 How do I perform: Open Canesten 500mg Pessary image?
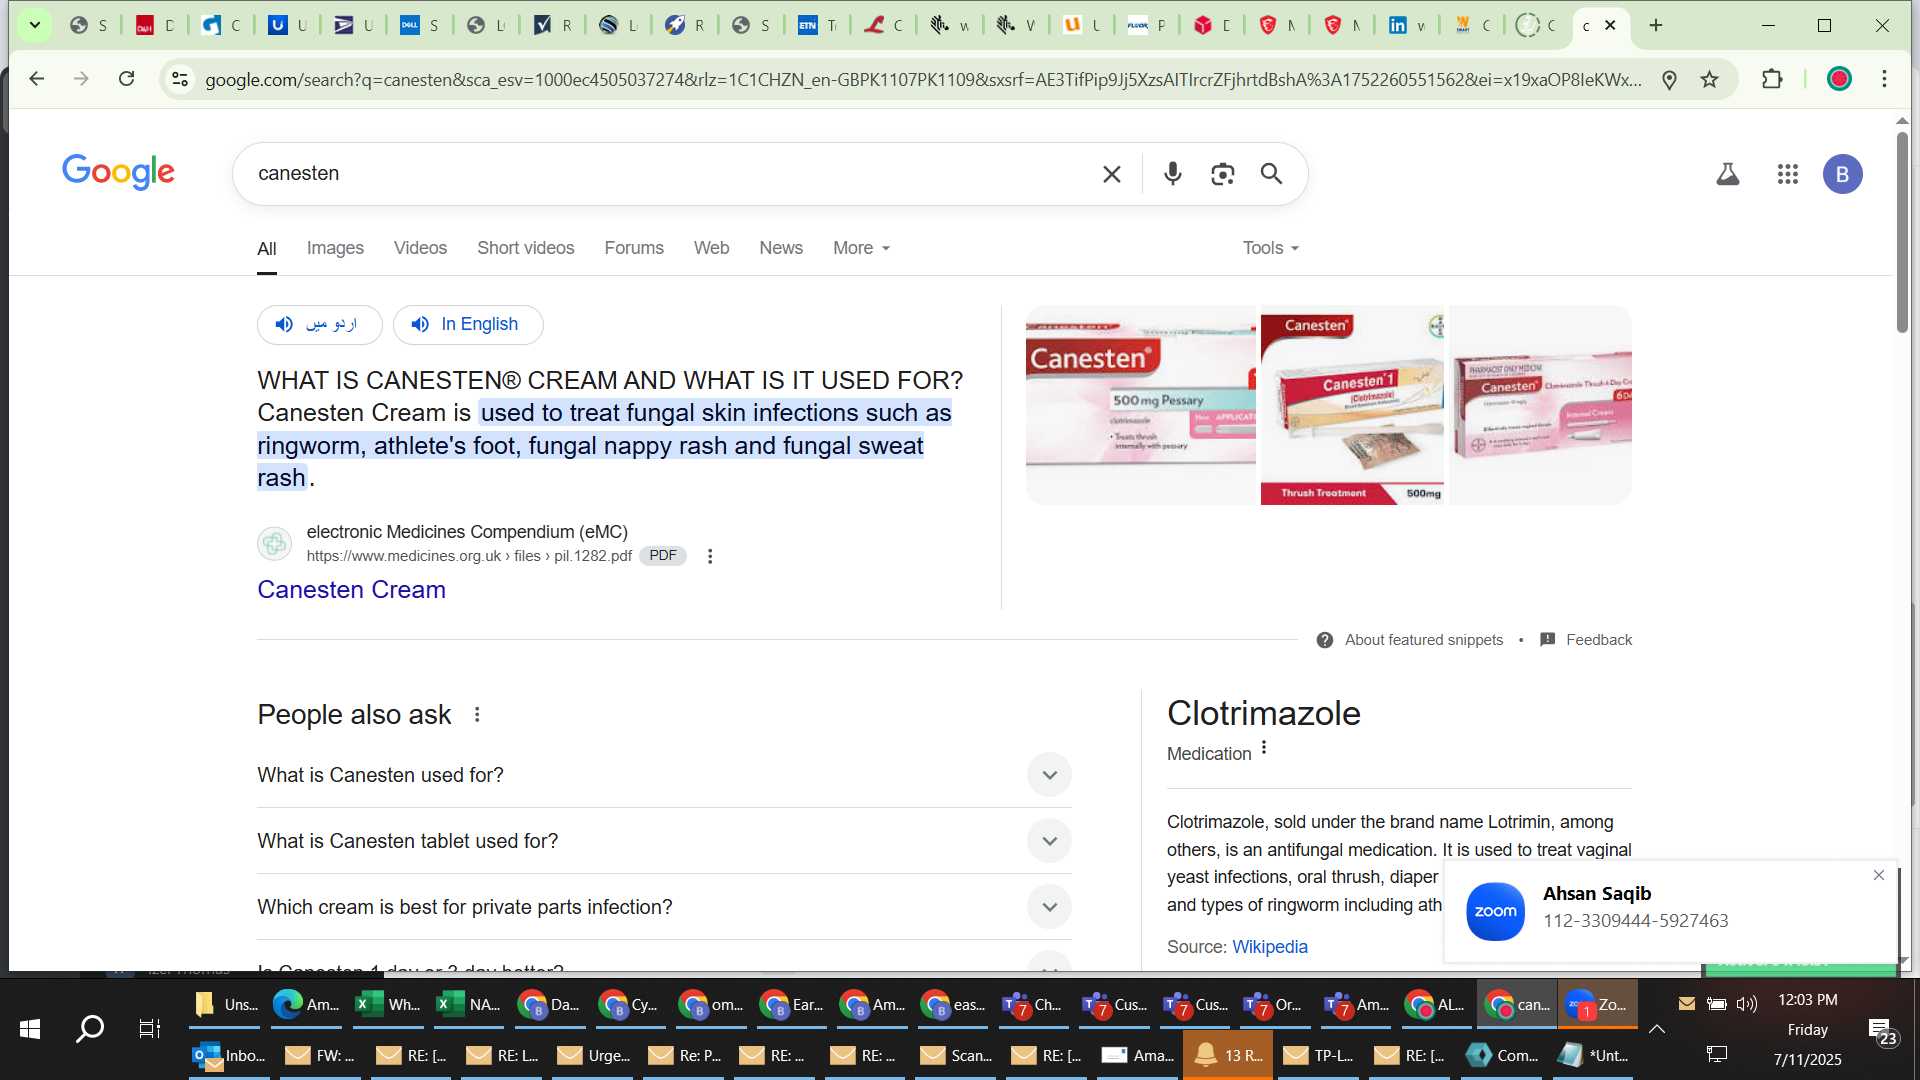(1140, 405)
